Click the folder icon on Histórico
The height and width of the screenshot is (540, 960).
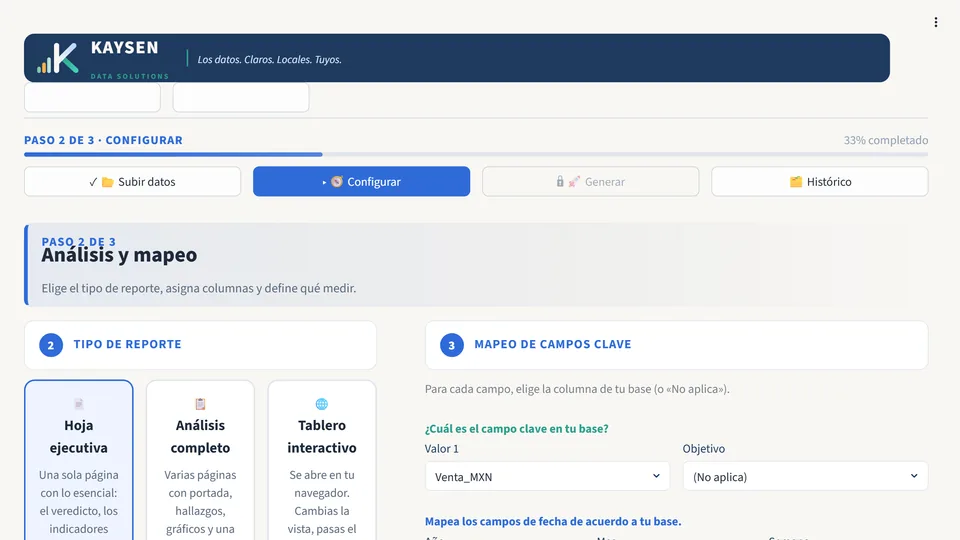click(796, 182)
